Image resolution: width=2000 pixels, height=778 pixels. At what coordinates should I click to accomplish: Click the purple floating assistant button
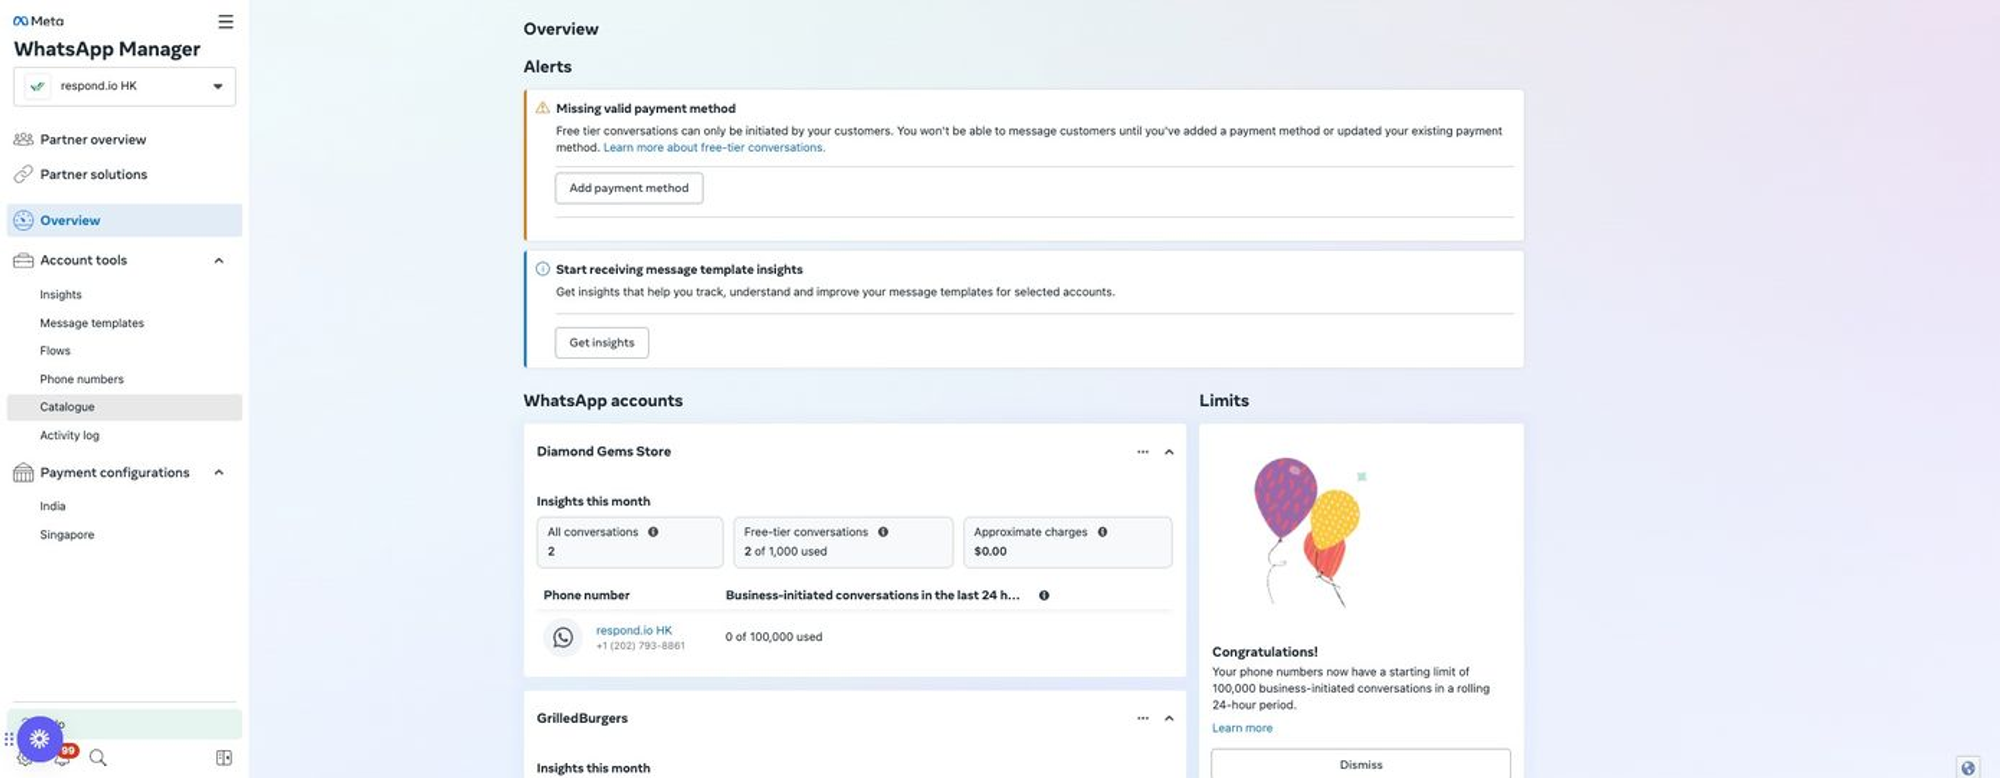pos(39,739)
